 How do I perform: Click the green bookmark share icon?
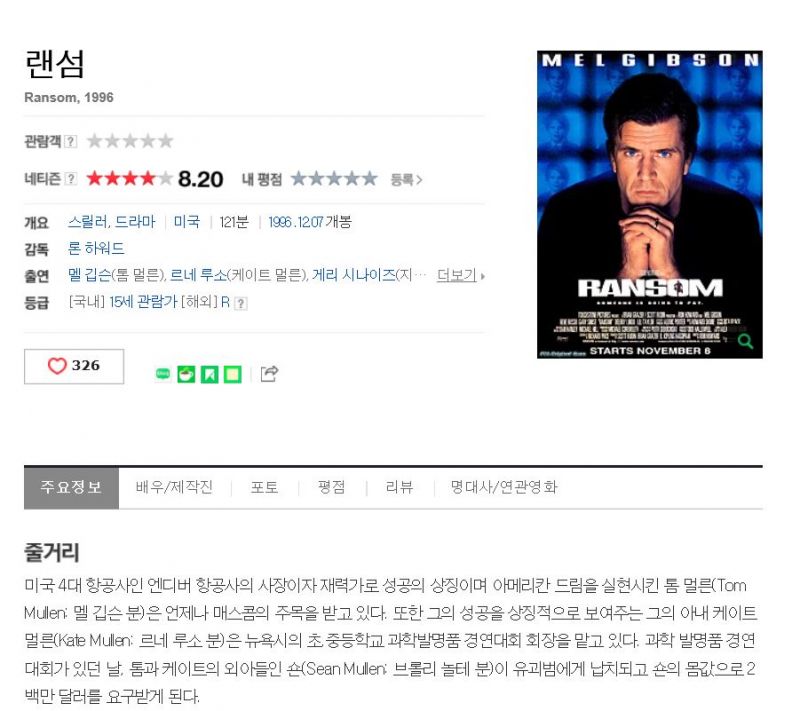(210, 374)
